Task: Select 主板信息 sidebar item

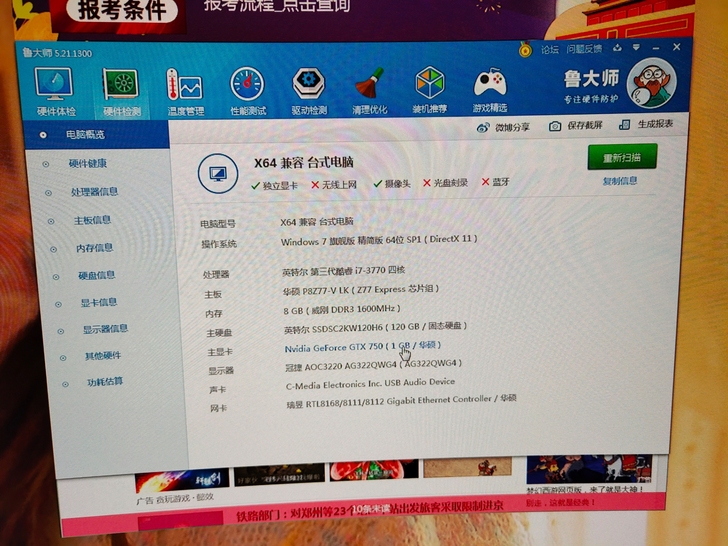Action: coord(92,220)
